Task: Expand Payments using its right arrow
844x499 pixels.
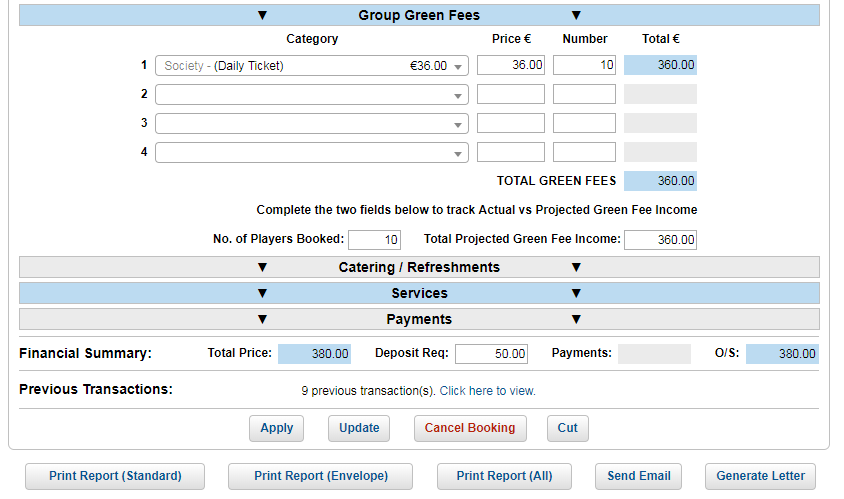Action: [x=576, y=319]
